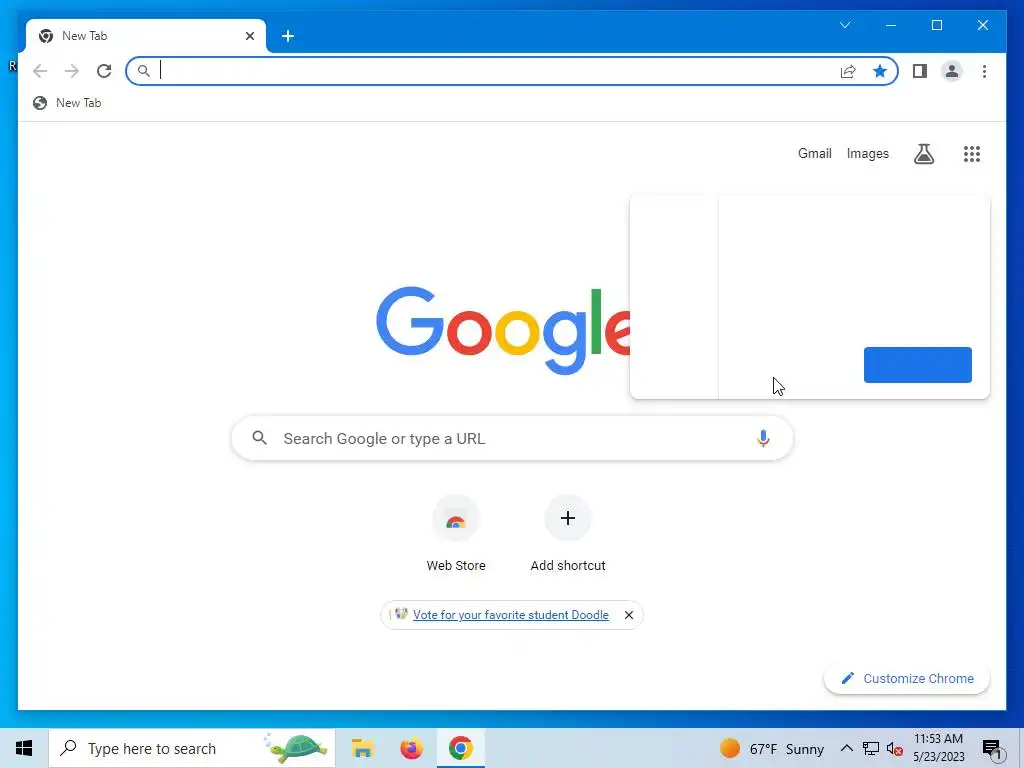Viewport: 1024px width, 768px height.
Task: Open a new tab with plus button
Action: [287, 36]
